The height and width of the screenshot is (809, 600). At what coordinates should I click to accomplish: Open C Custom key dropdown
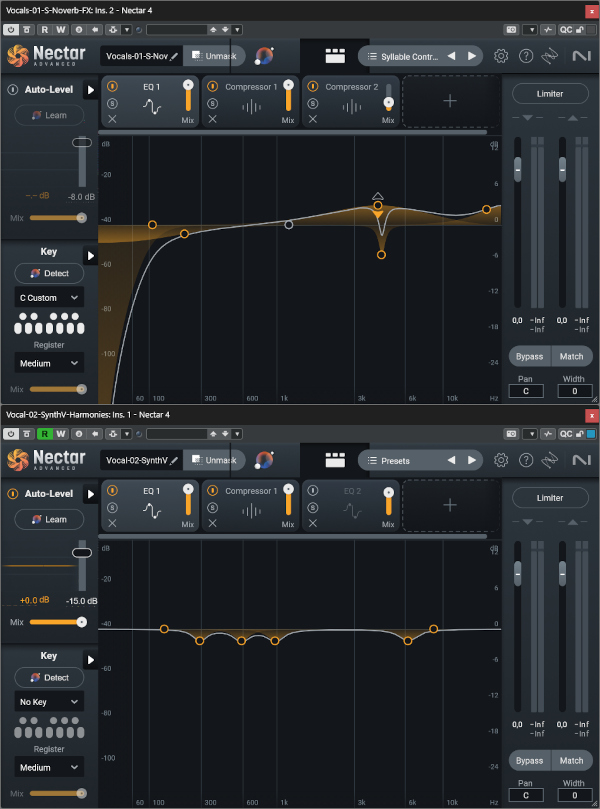[x=49, y=298]
